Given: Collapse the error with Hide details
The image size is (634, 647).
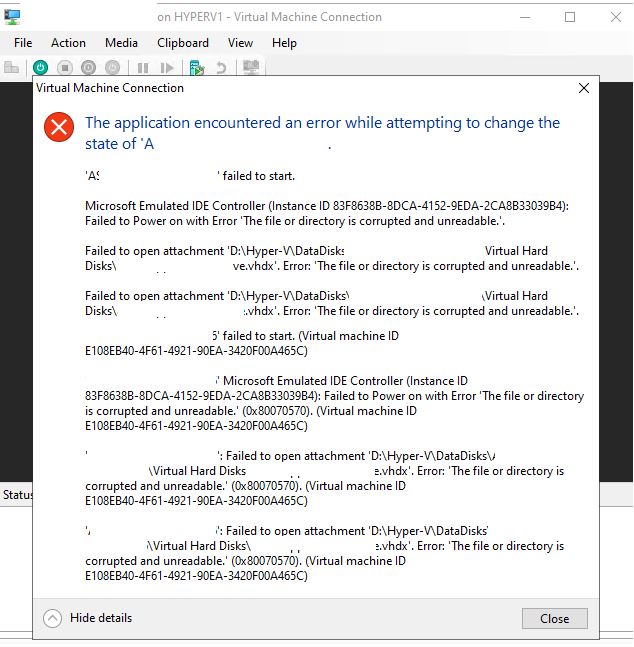Looking at the screenshot, I should point(88,618).
